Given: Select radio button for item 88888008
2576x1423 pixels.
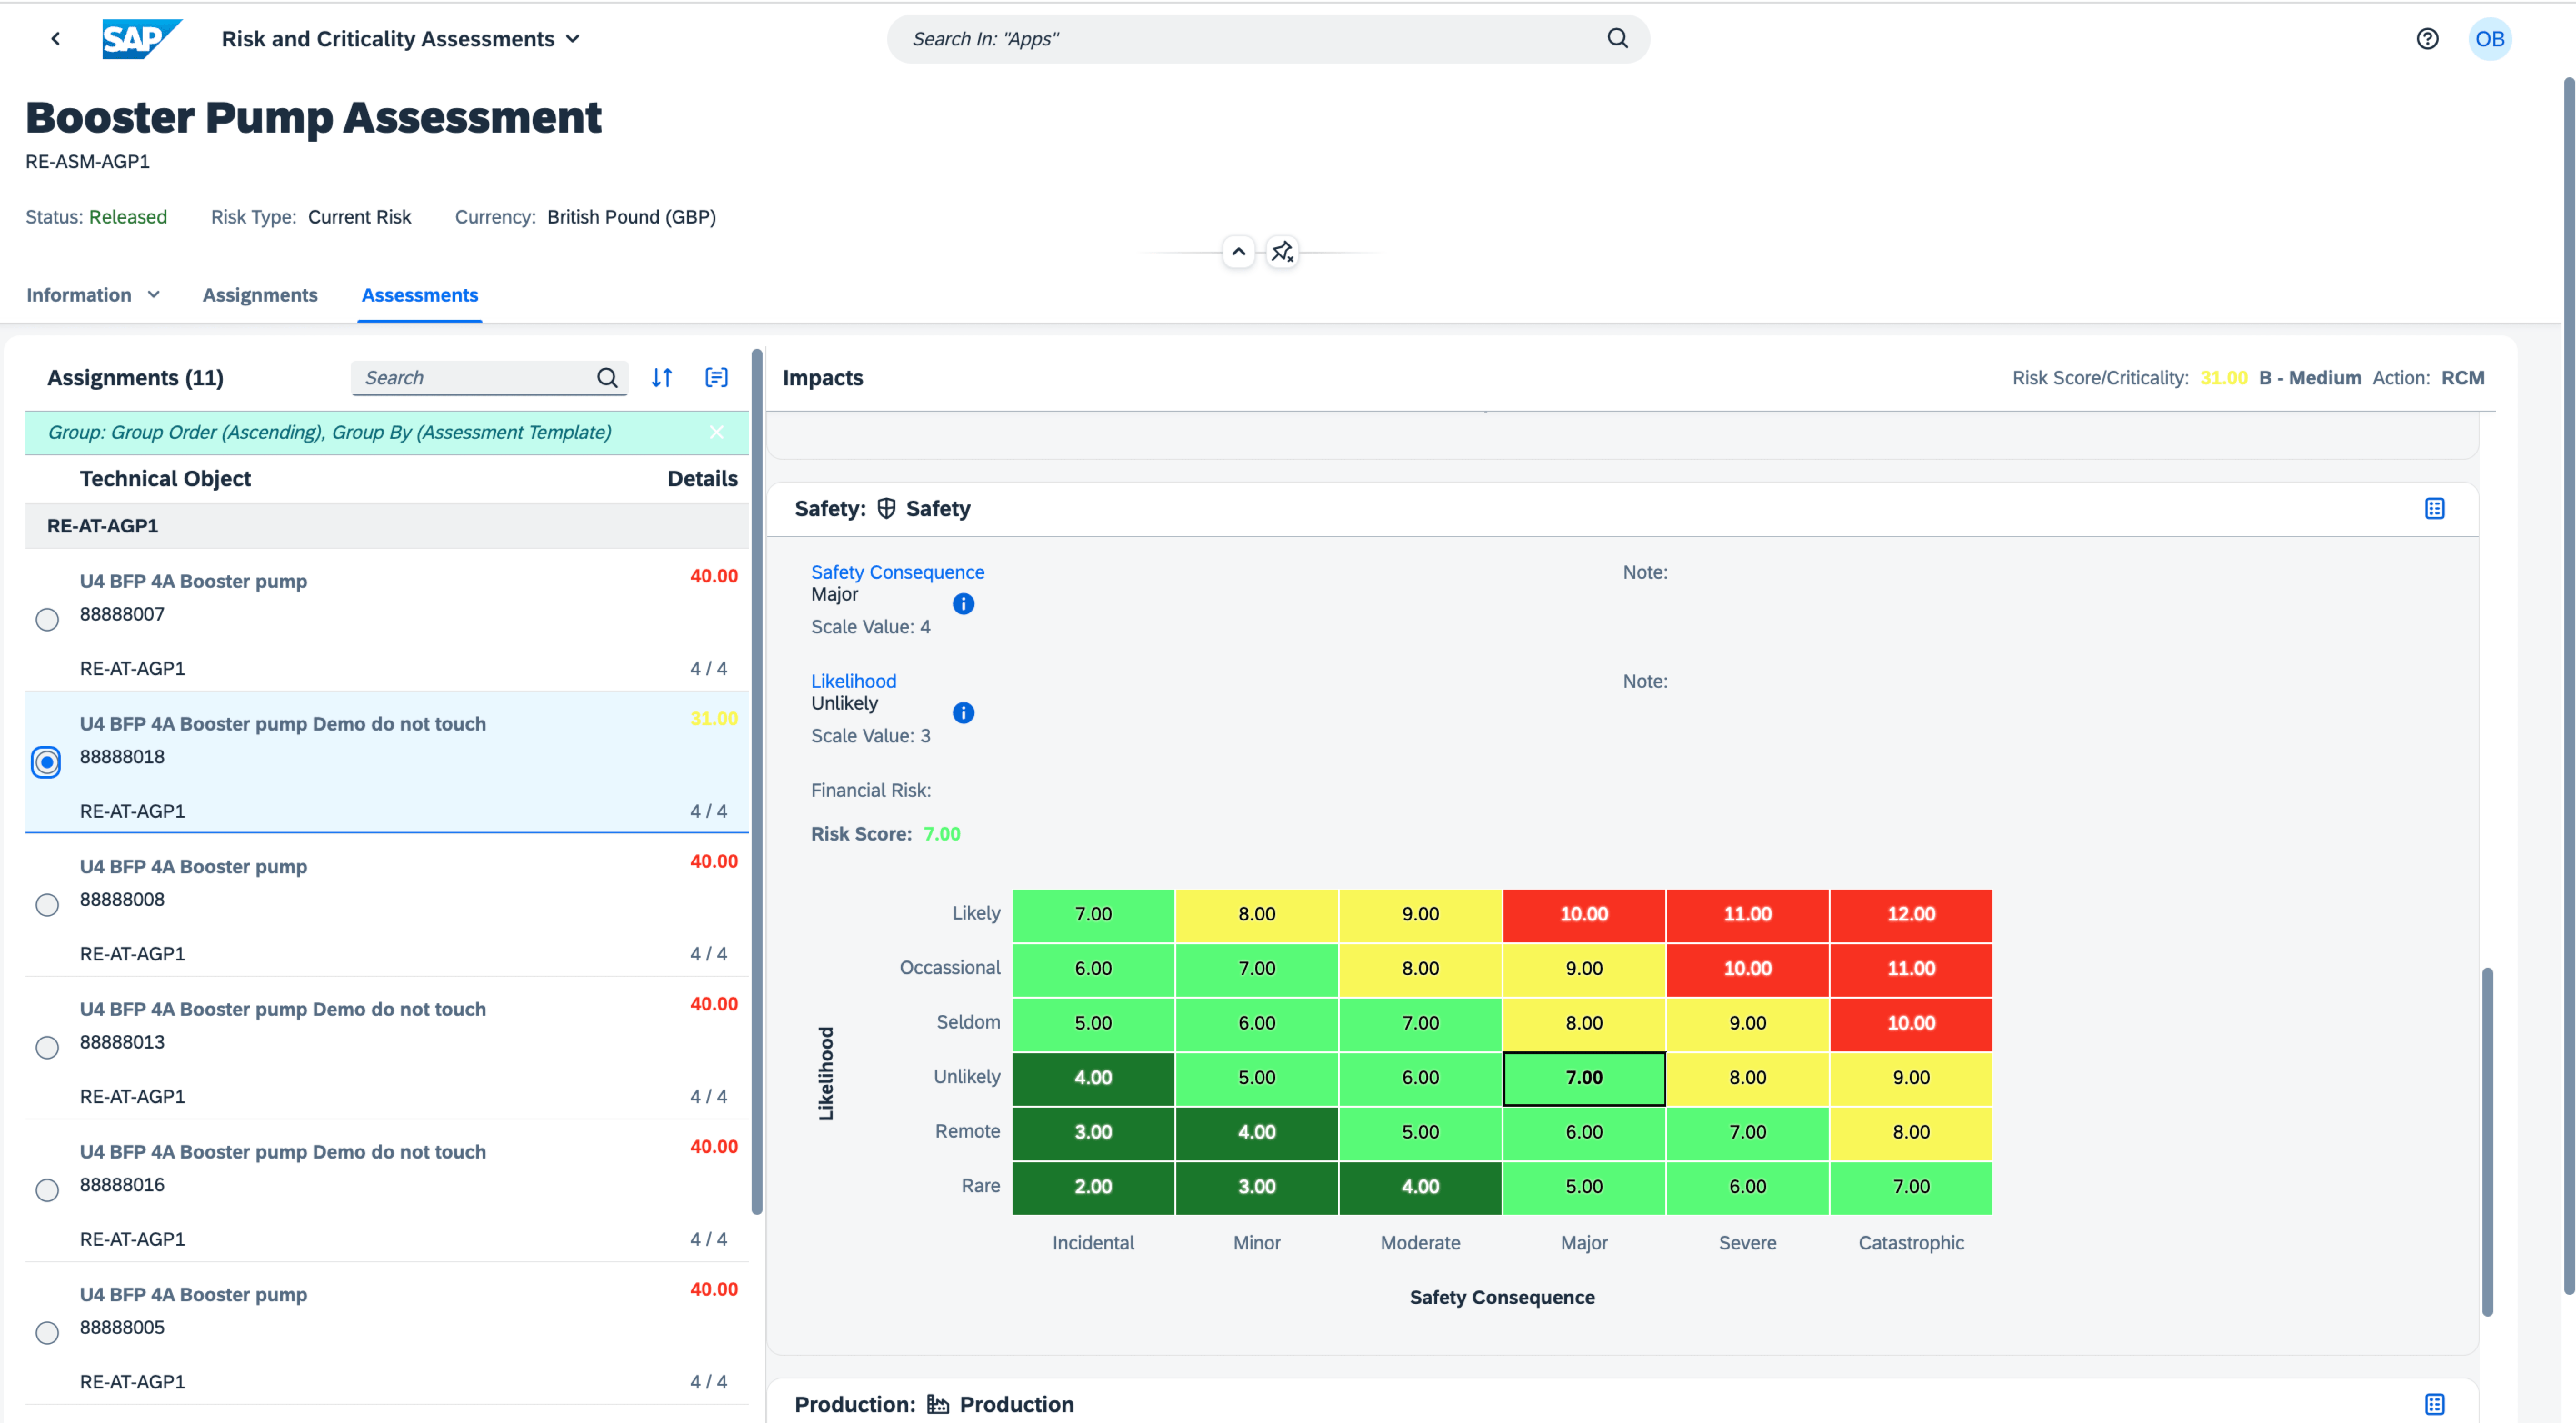Looking at the screenshot, I should [47, 901].
